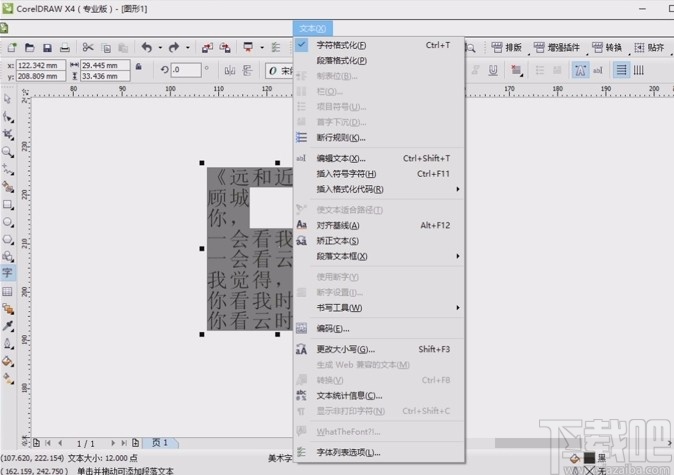This screenshot has height=475, width=674.
Task: Toggle the character formatting A button
Action: 580,70
